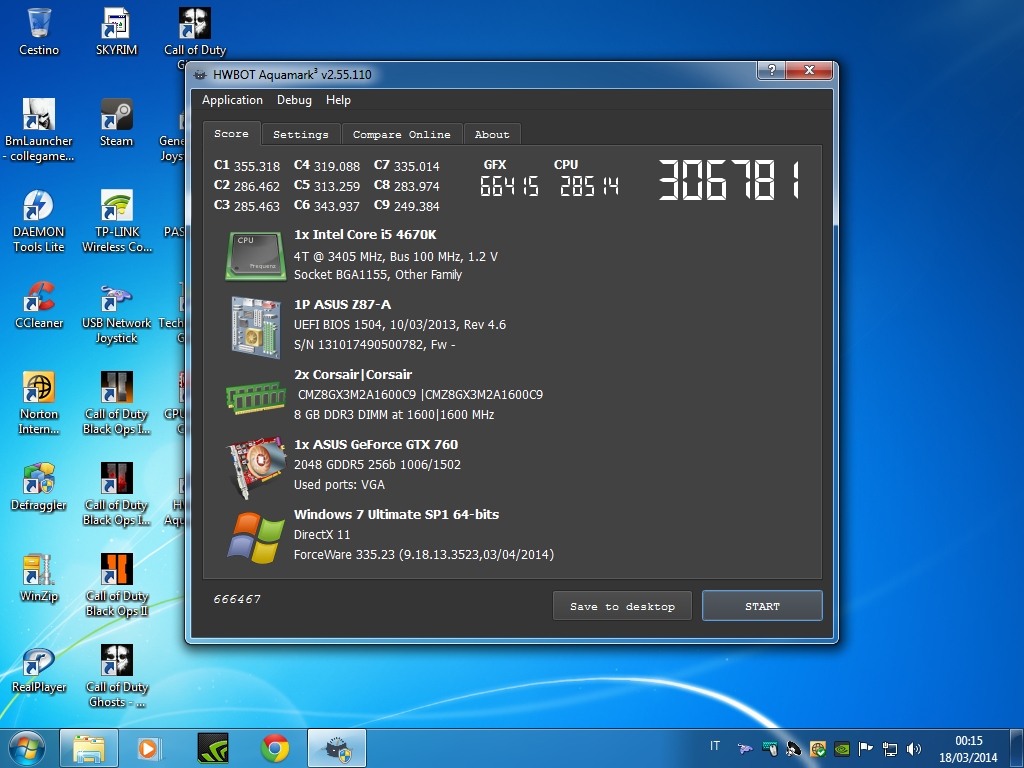Image resolution: width=1024 pixels, height=768 pixels.
Task: Click the START benchmark button
Action: pyautogui.click(x=762, y=606)
